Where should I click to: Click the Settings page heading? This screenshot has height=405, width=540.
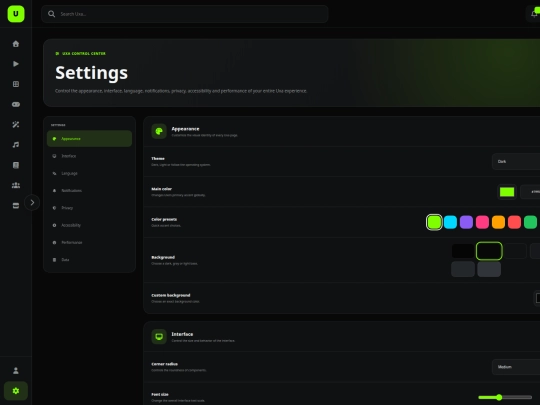pyautogui.click(x=92, y=73)
